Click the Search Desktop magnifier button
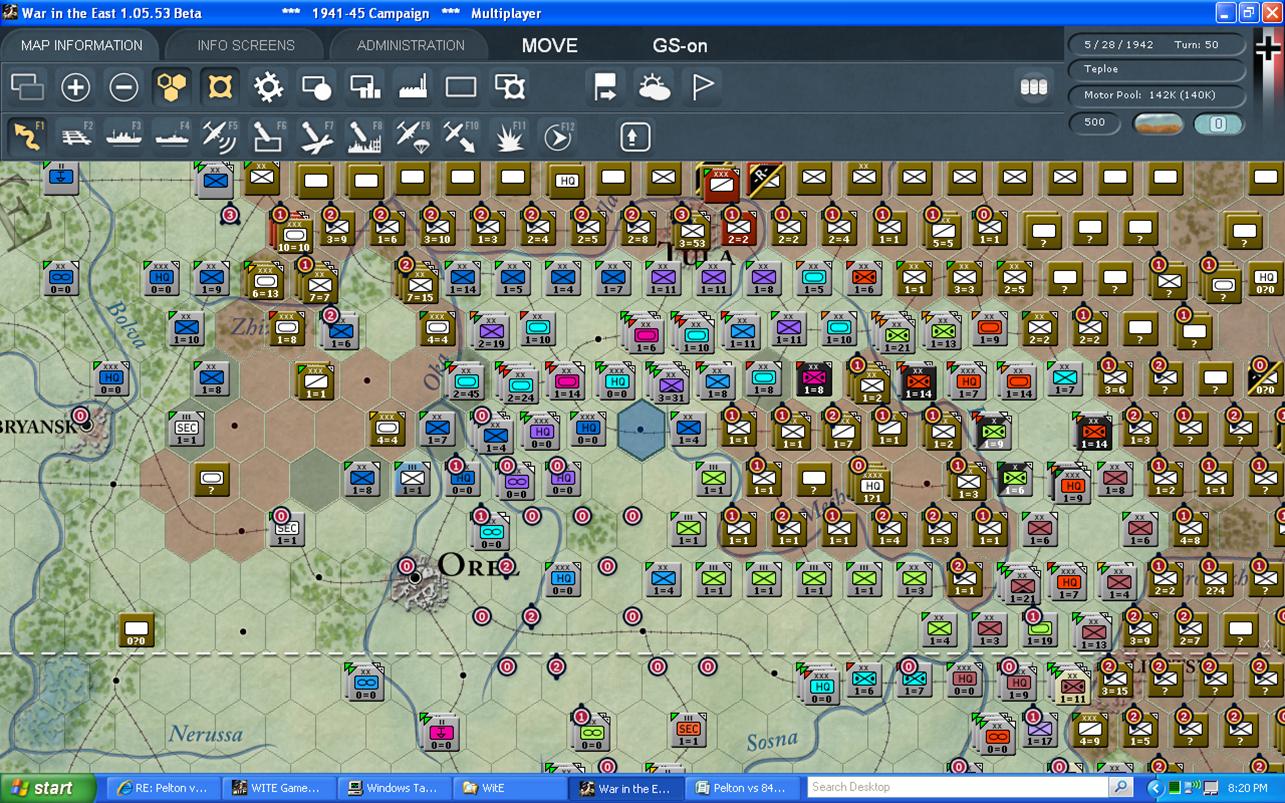The height and width of the screenshot is (803, 1285). point(1121,787)
